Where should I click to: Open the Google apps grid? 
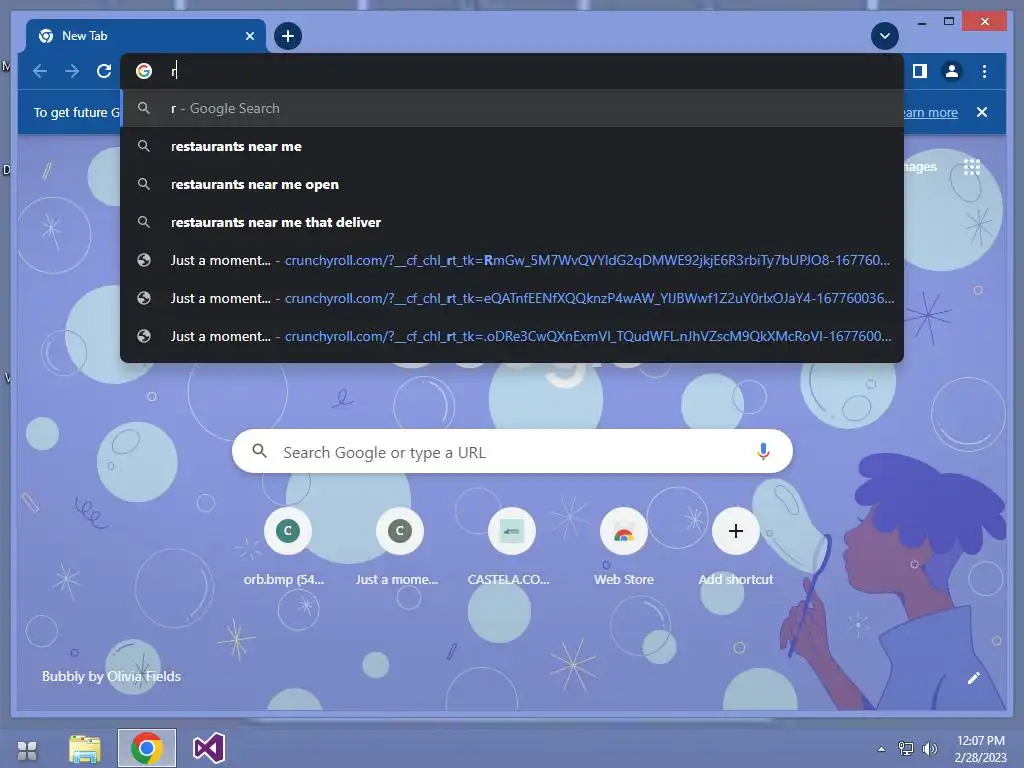[972, 167]
